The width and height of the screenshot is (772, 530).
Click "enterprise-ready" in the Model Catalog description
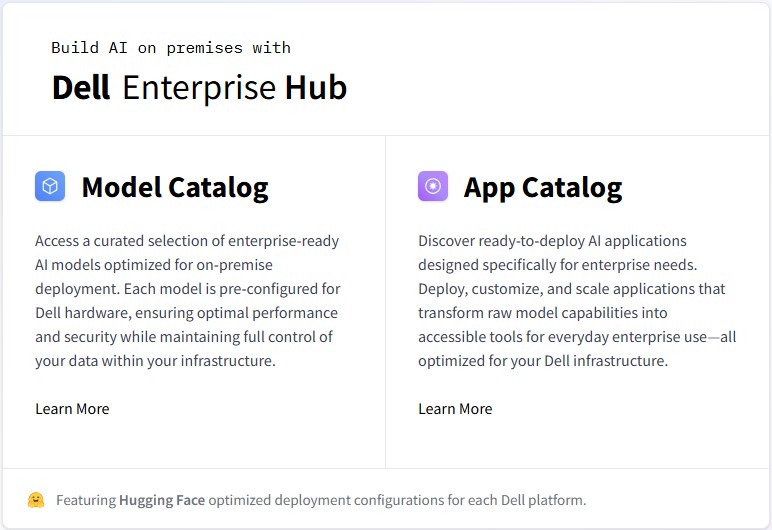pos(284,241)
